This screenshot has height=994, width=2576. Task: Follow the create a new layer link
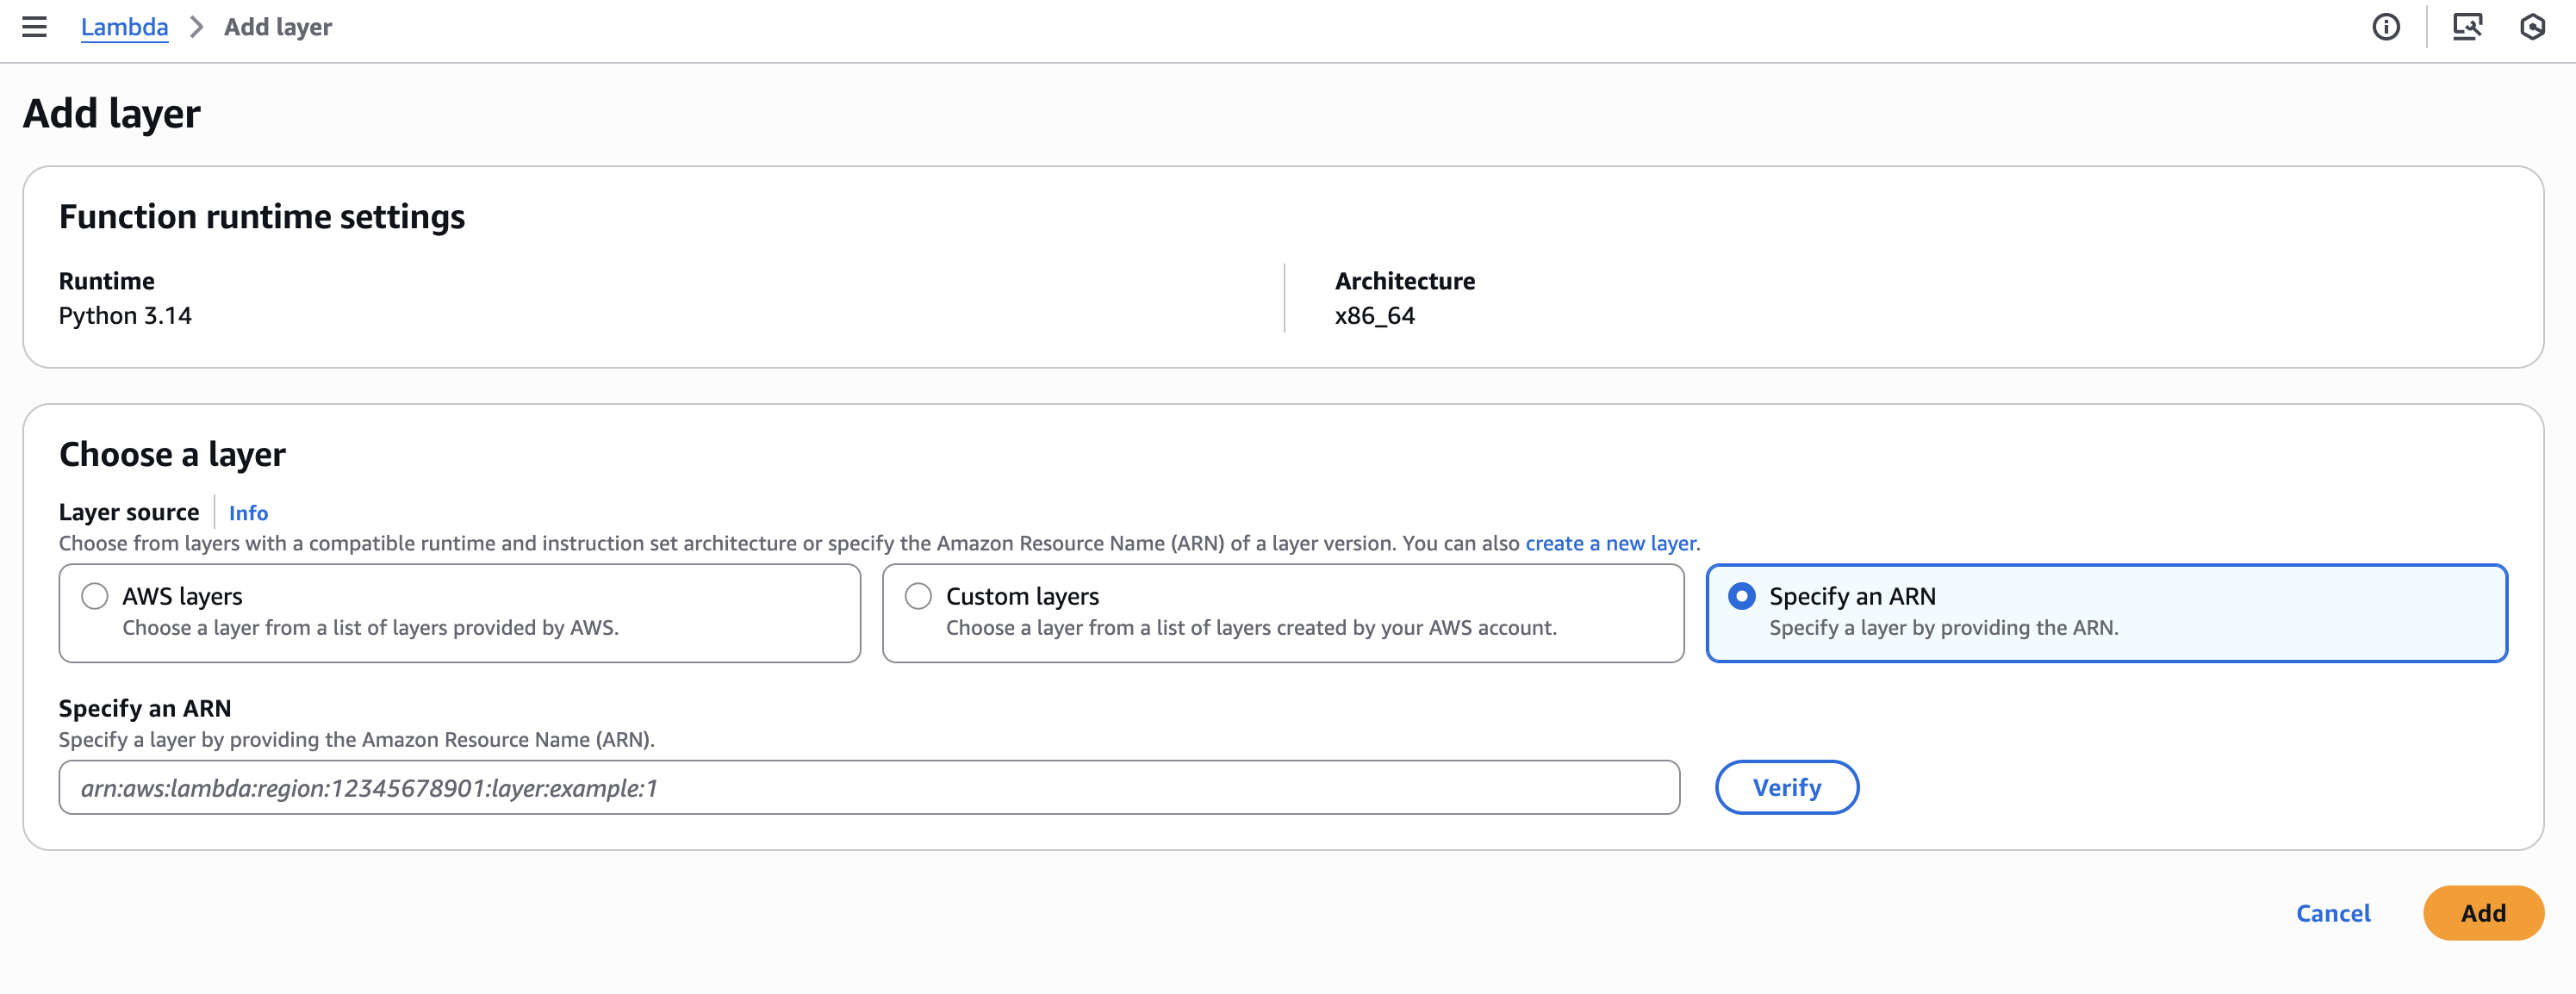click(1610, 543)
